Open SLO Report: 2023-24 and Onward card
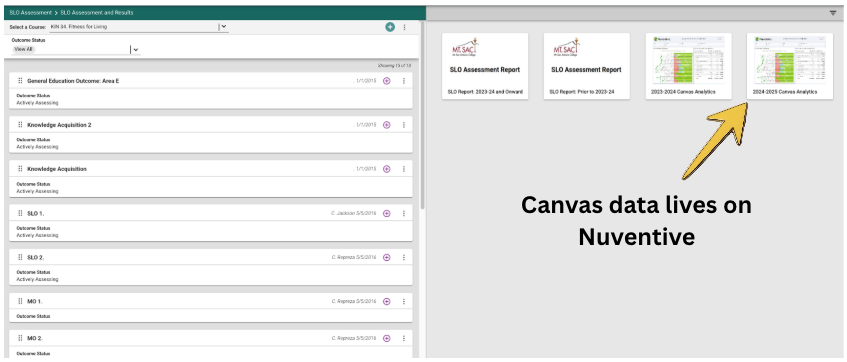The width and height of the screenshot is (847, 362). tap(485, 66)
